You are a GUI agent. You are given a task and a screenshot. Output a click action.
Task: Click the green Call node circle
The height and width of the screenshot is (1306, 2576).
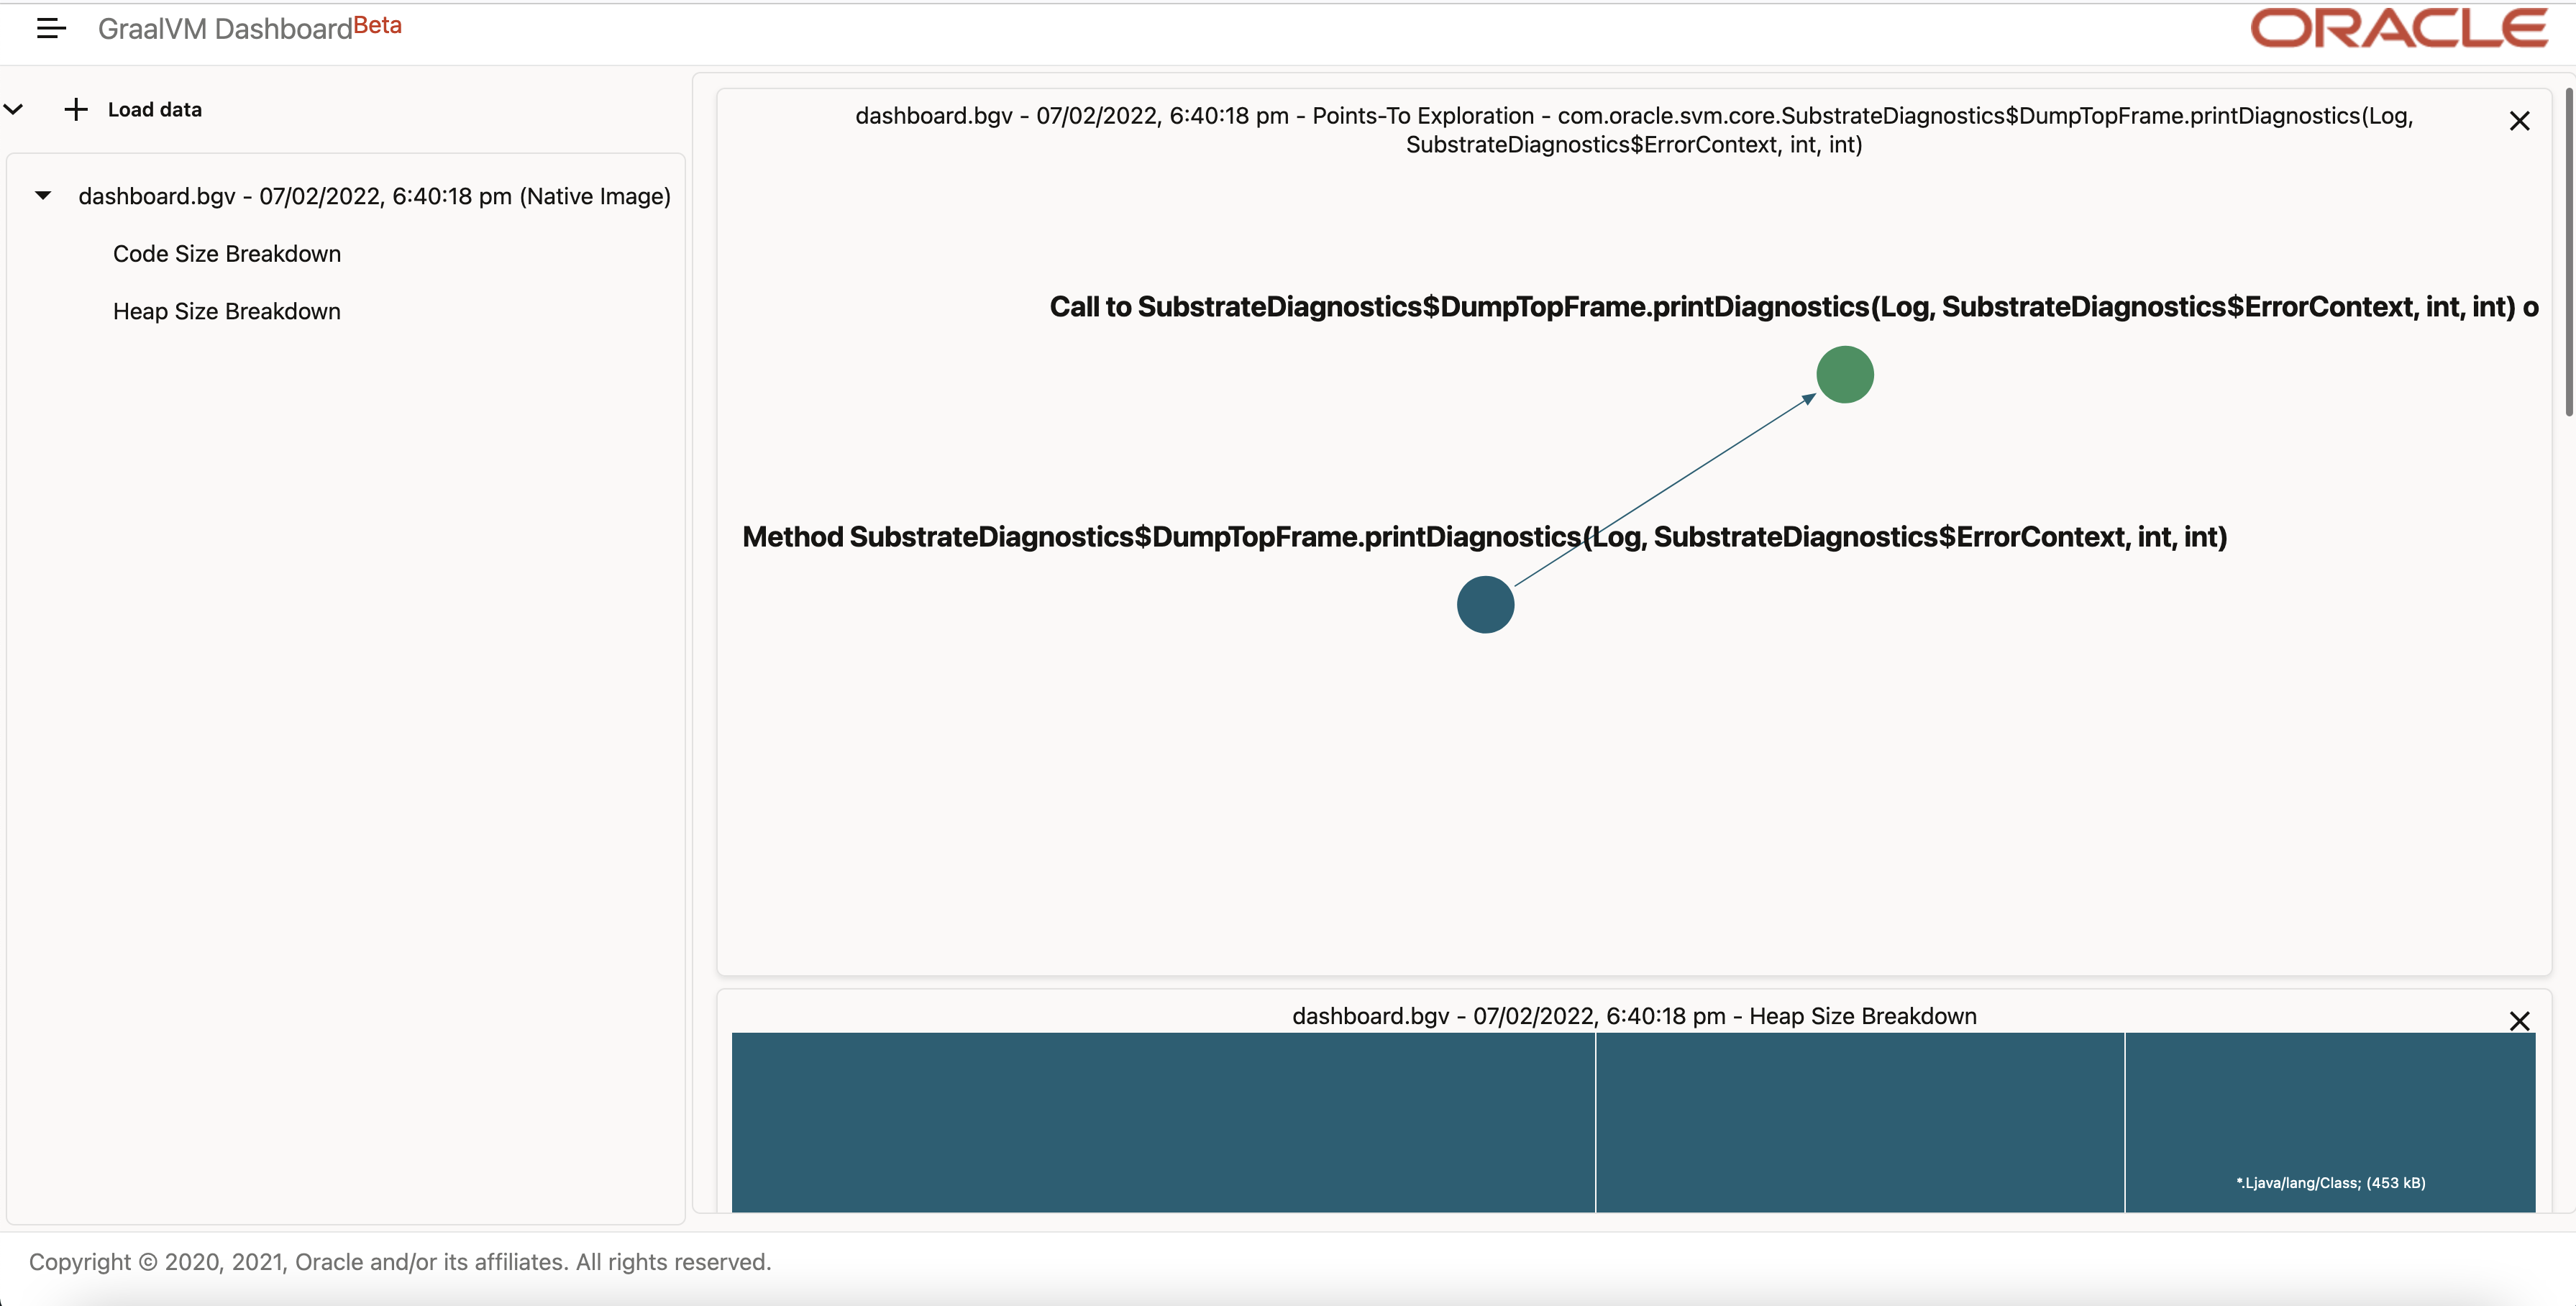click(x=1845, y=375)
